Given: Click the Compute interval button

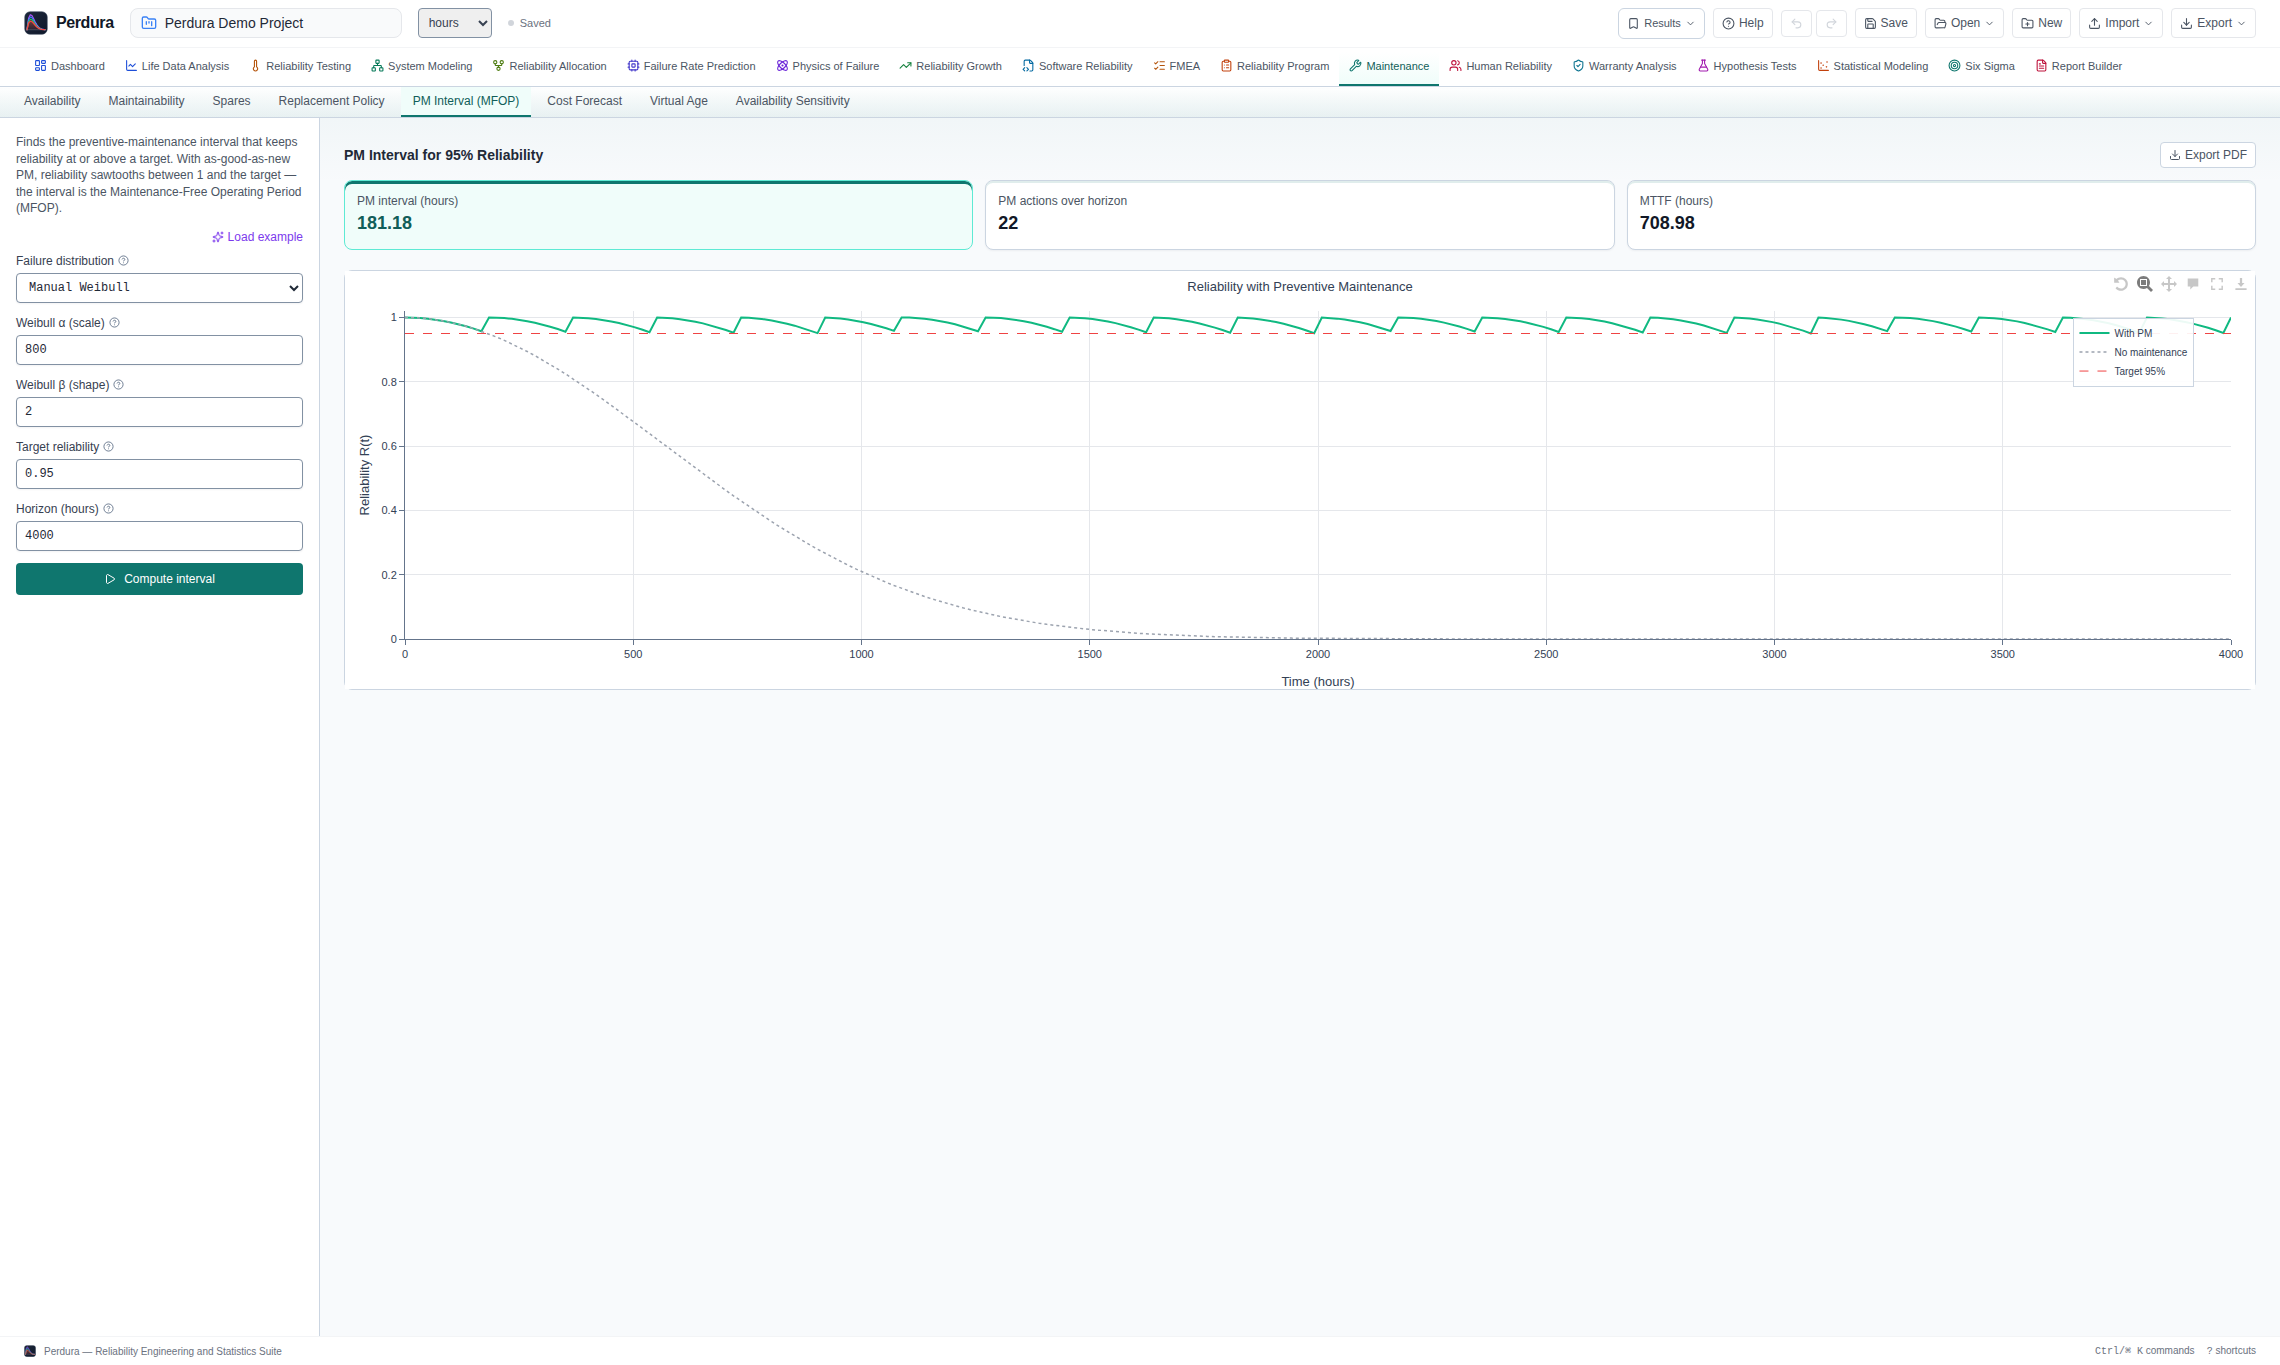Looking at the screenshot, I should pos(159,579).
